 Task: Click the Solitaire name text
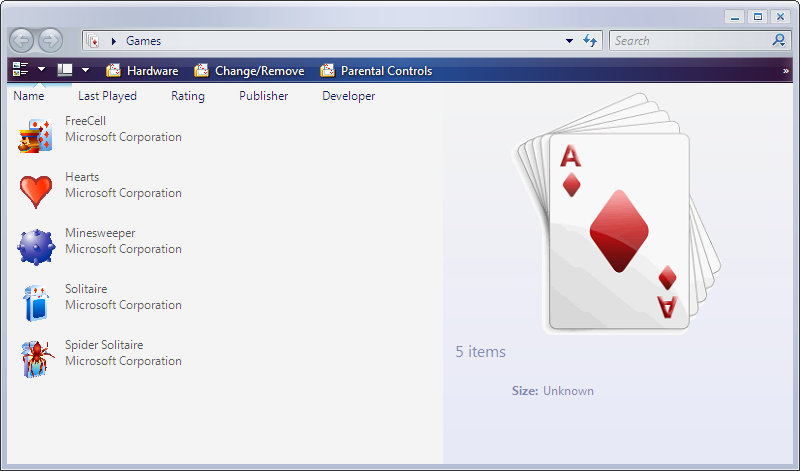[x=86, y=289]
